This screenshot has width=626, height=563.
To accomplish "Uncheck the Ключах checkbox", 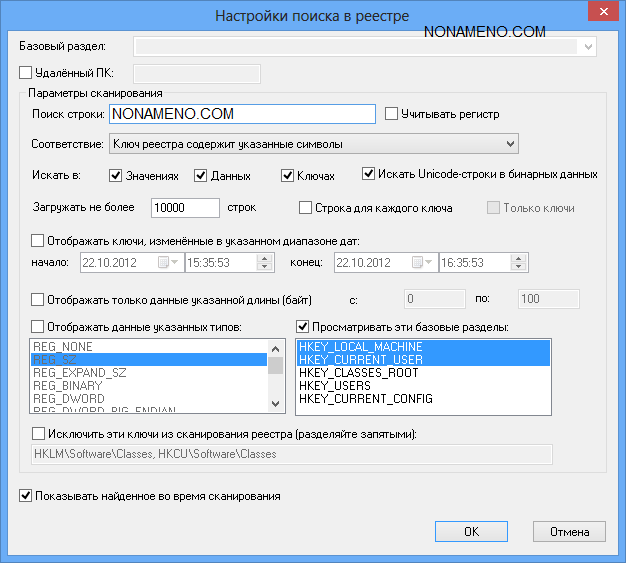I will tap(289, 175).
